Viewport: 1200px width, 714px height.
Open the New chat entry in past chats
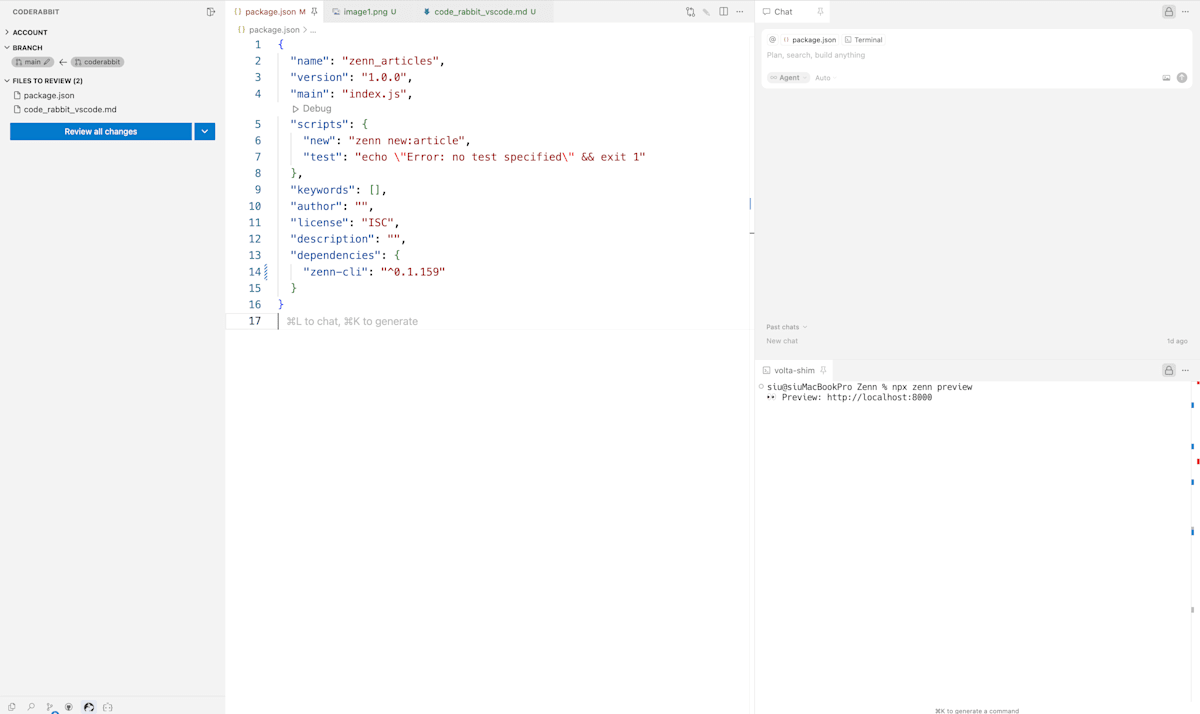[x=782, y=341]
